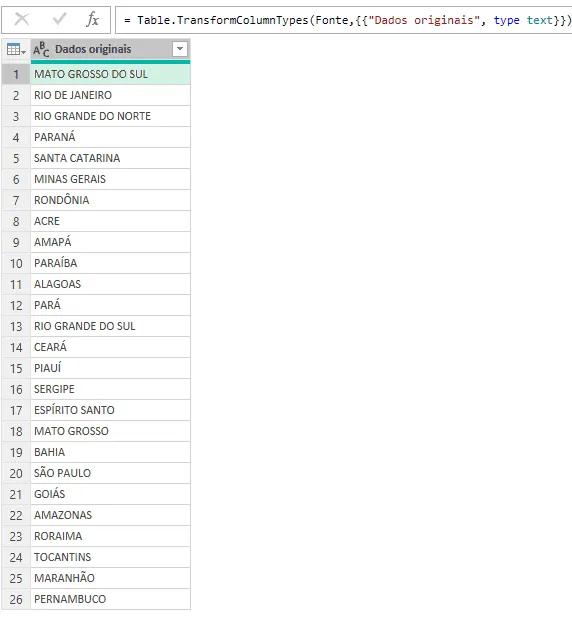Click the ABC text data type icon

[41, 50]
